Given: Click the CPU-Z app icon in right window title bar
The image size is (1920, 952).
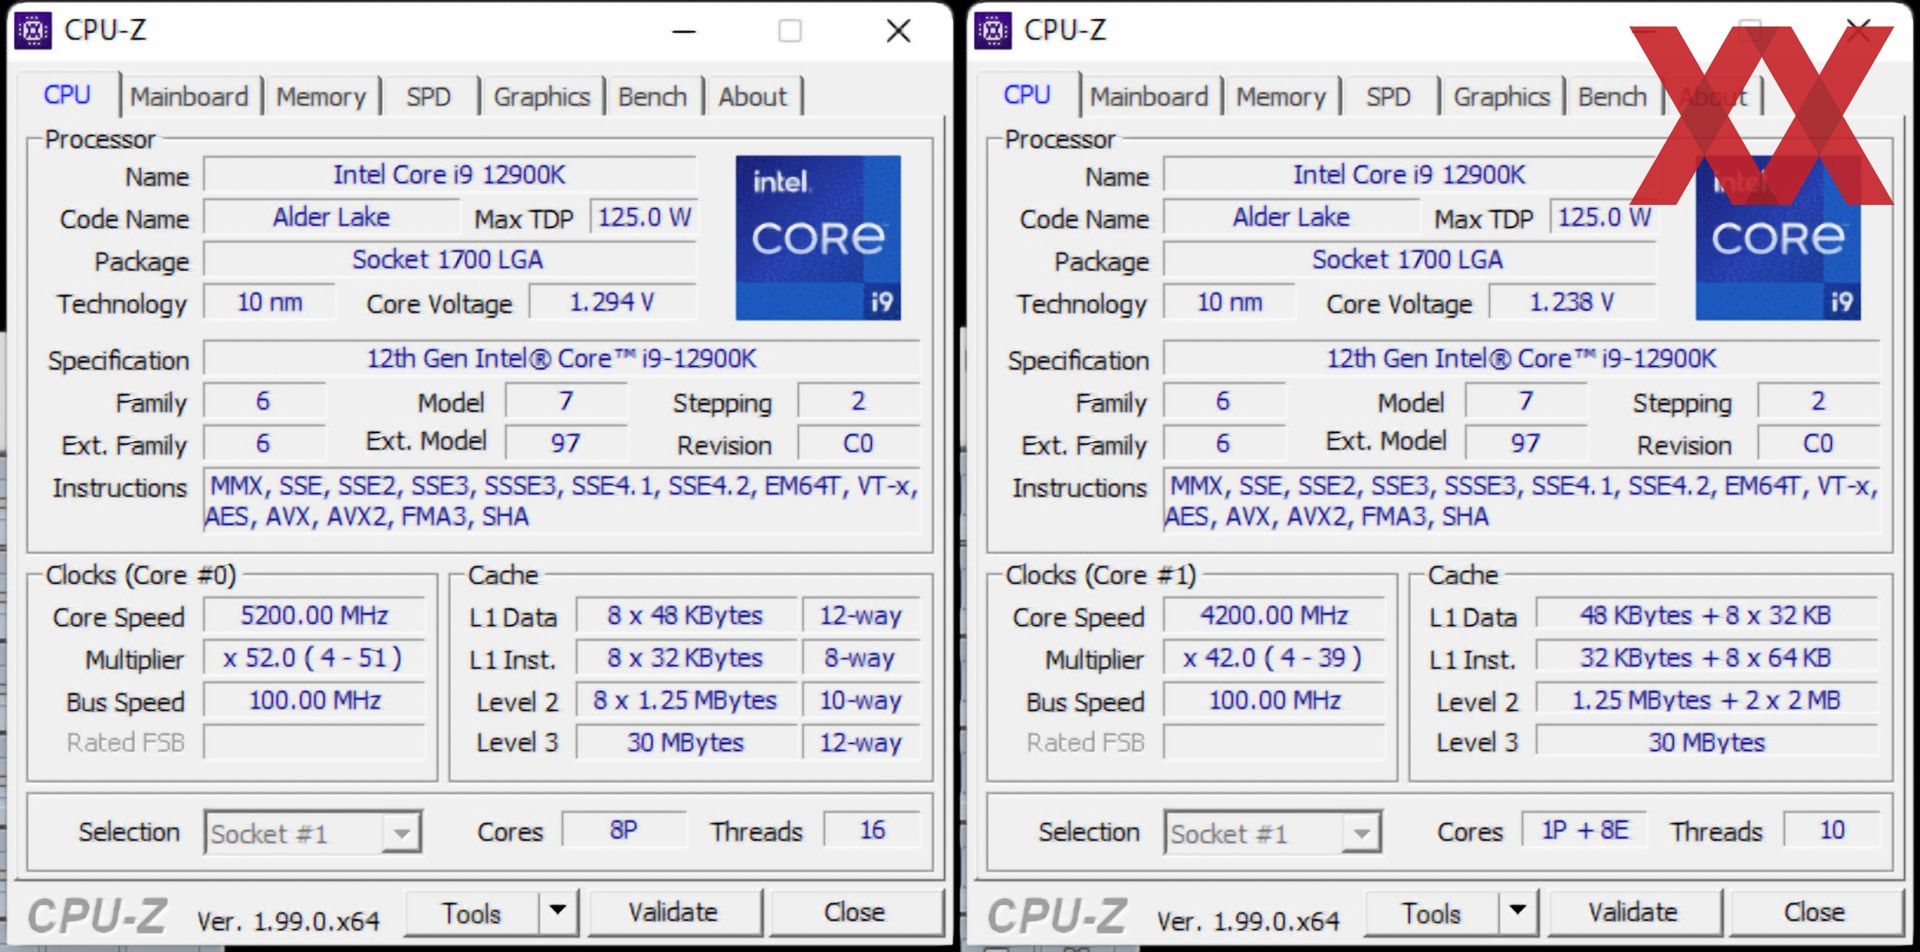Looking at the screenshot, I should coord(993,30).
